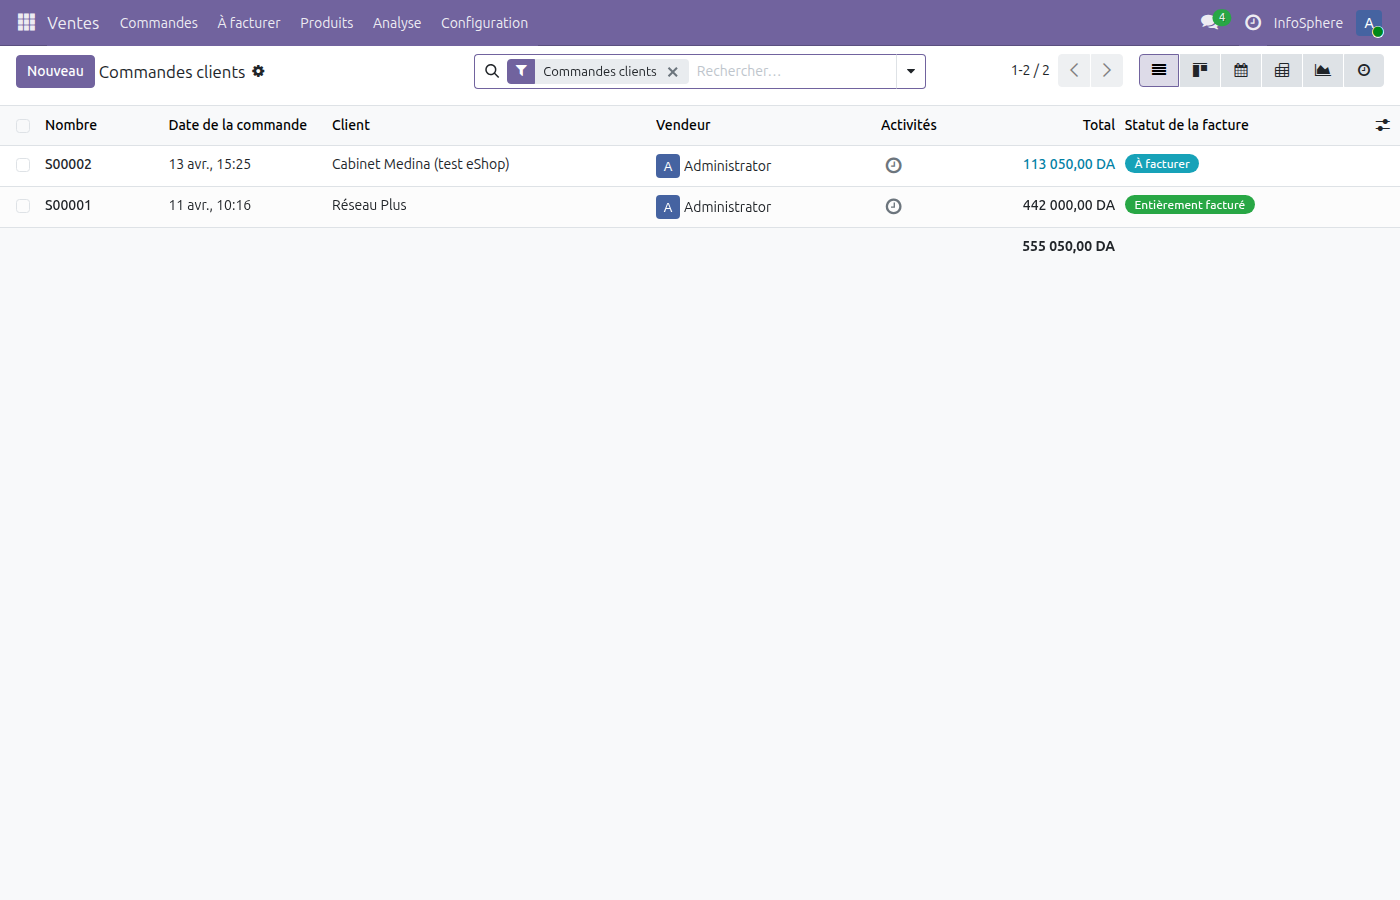
Task: Open the search filters dropdown
Action: (909, 71)
